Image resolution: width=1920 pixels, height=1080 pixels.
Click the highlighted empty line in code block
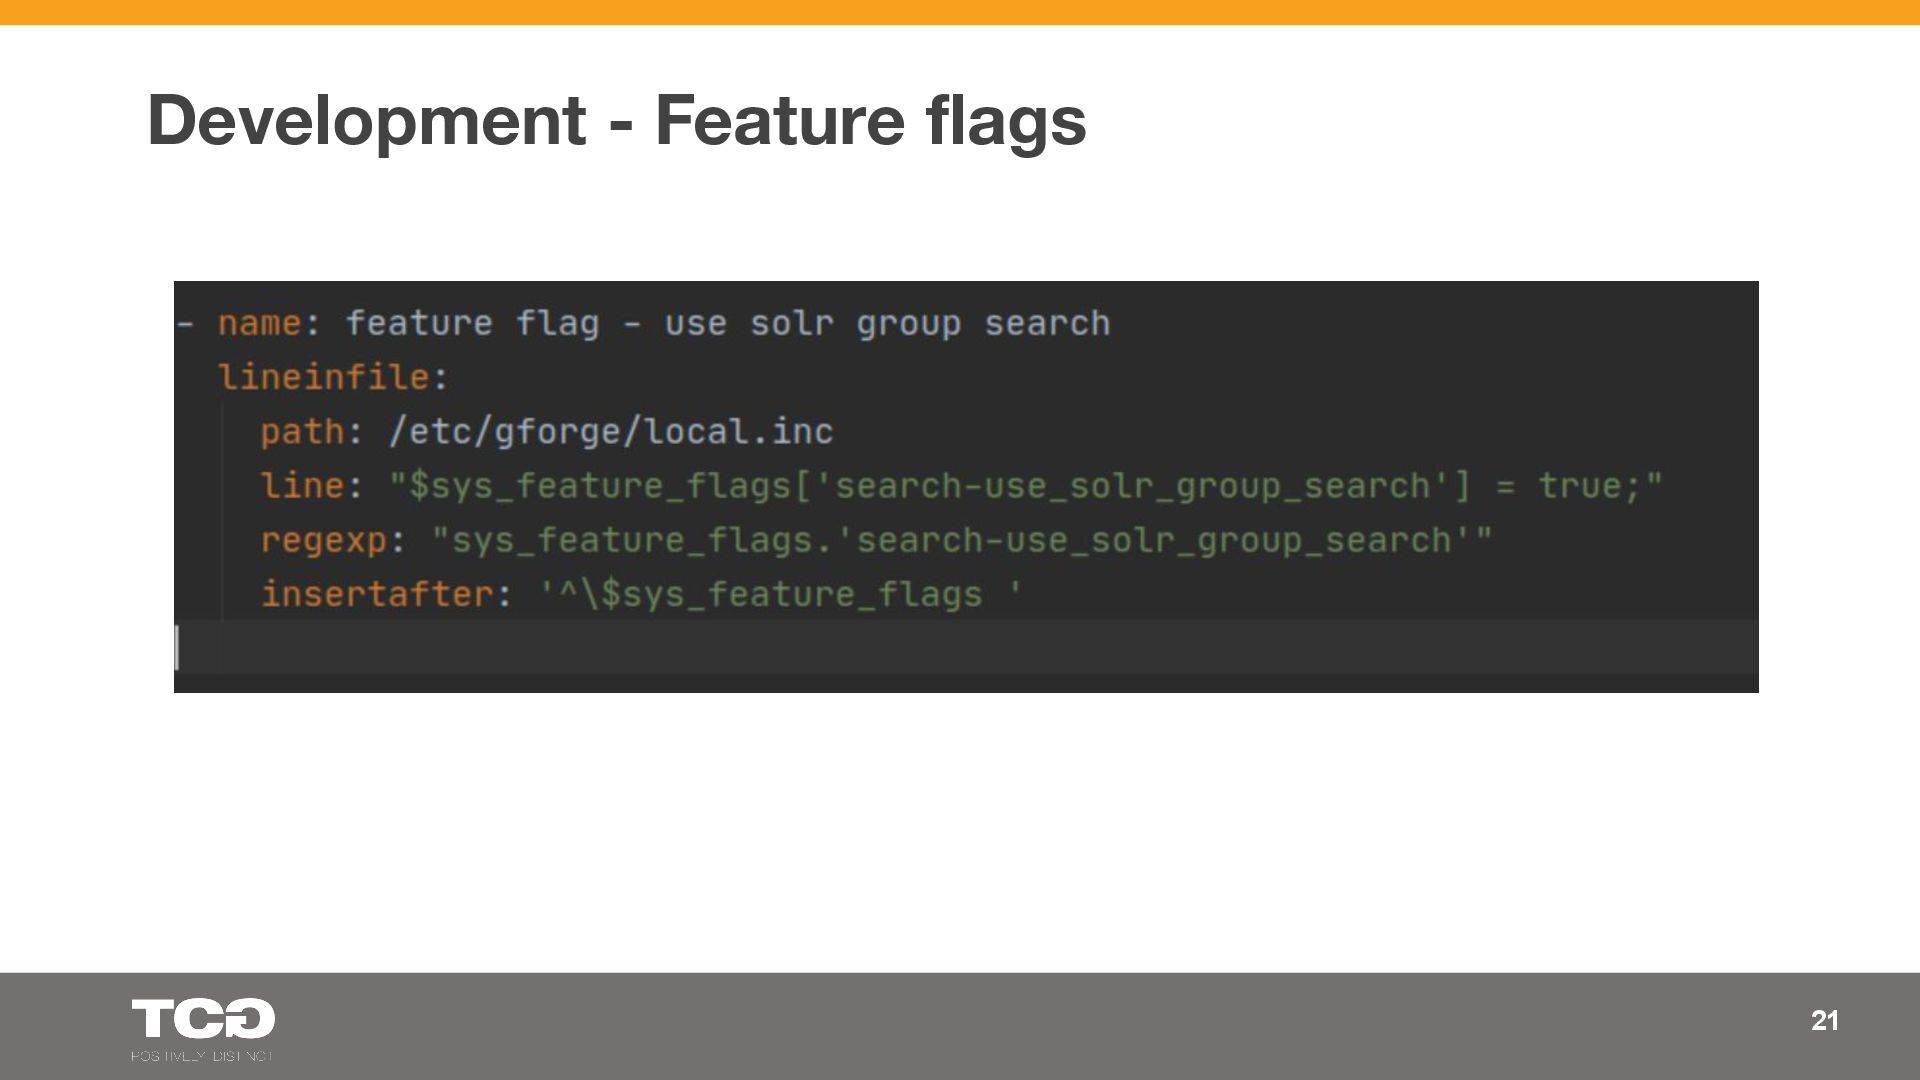click(x=960, y=647)
